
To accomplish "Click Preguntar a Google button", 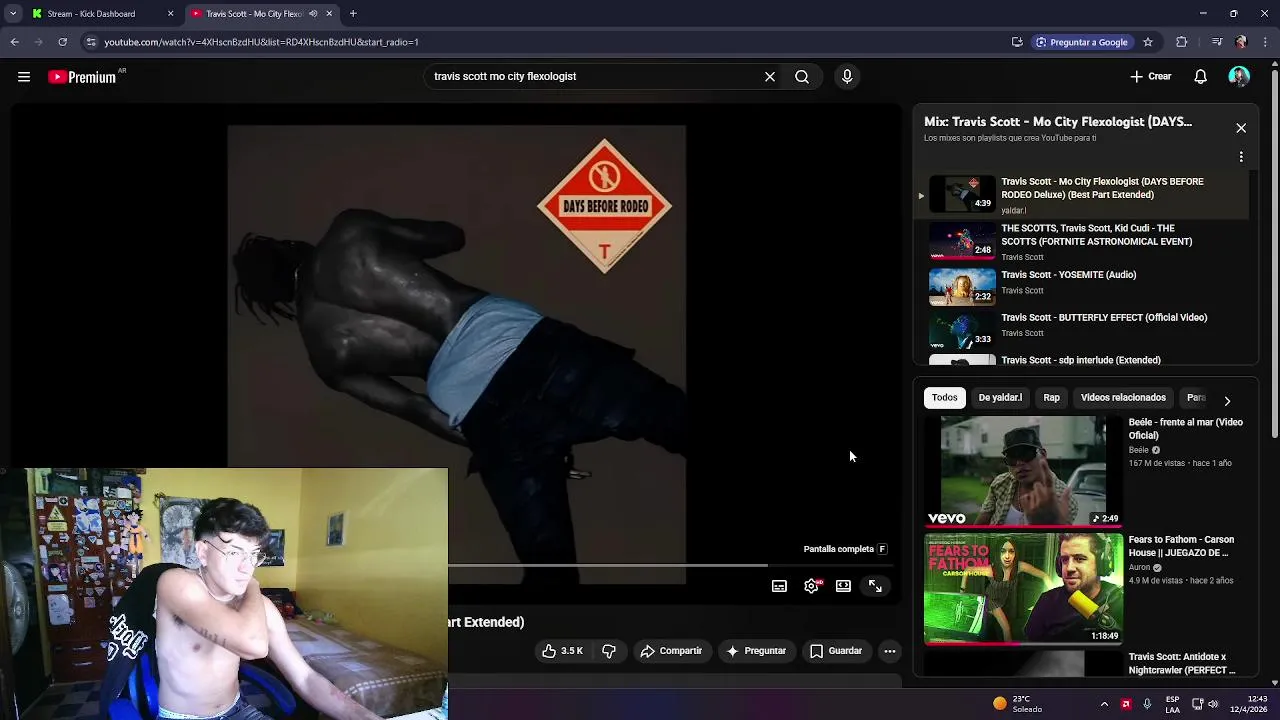I will (1082, 42).
